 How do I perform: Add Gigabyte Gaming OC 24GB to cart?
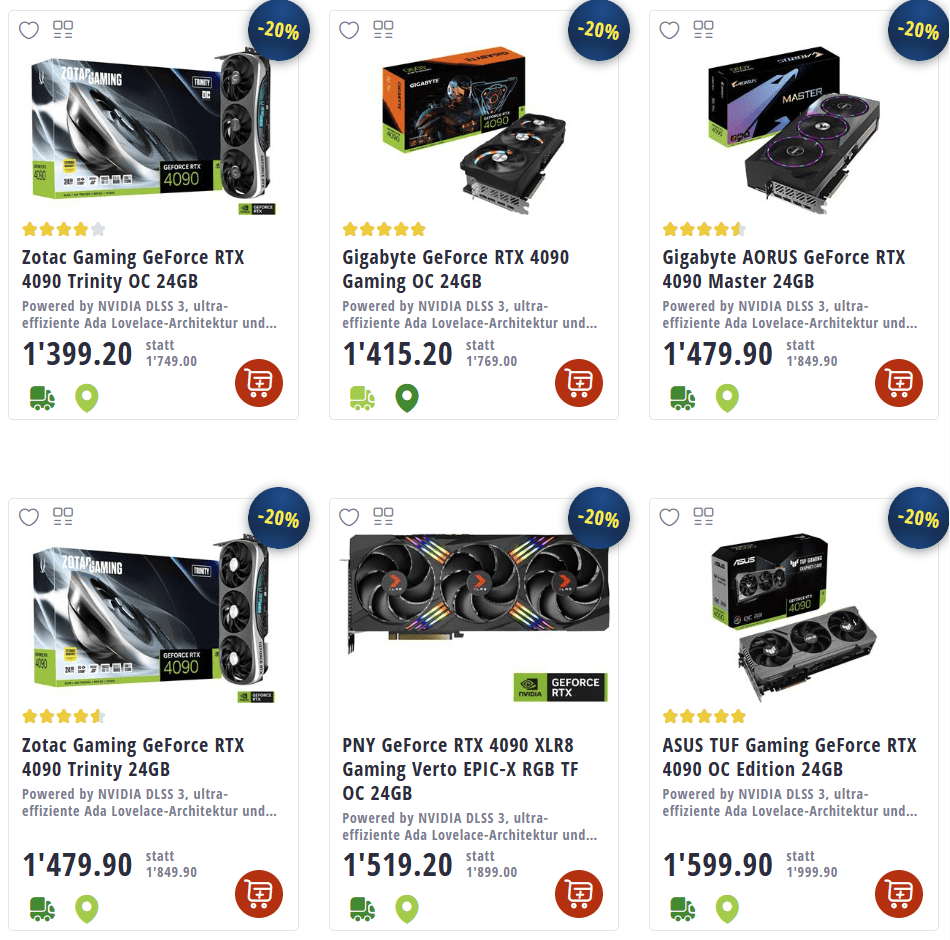[579, 383]
